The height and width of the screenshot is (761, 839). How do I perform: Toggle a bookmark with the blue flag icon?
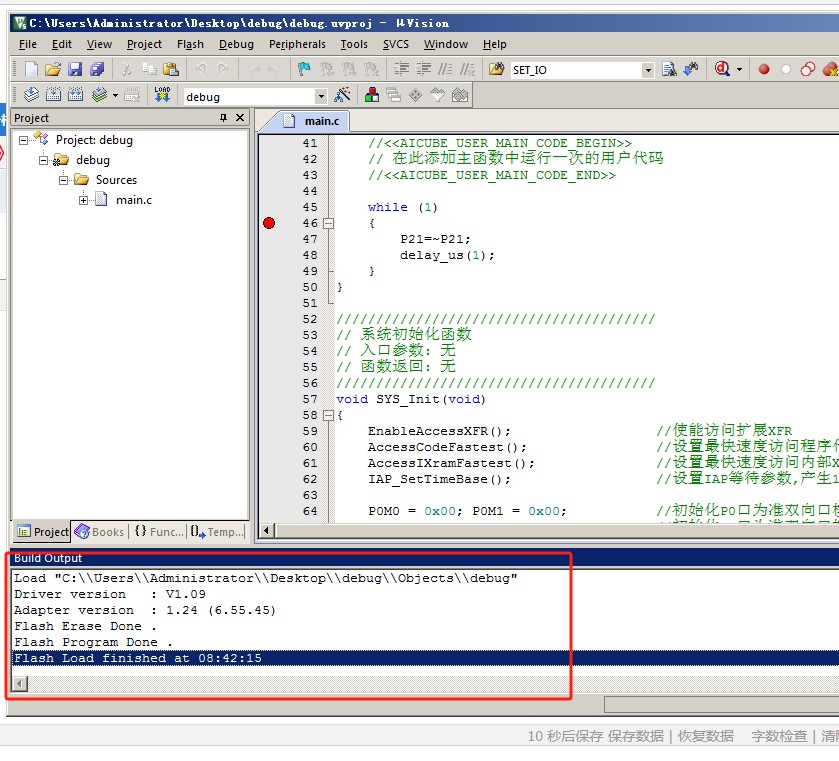tap(304, 69)
